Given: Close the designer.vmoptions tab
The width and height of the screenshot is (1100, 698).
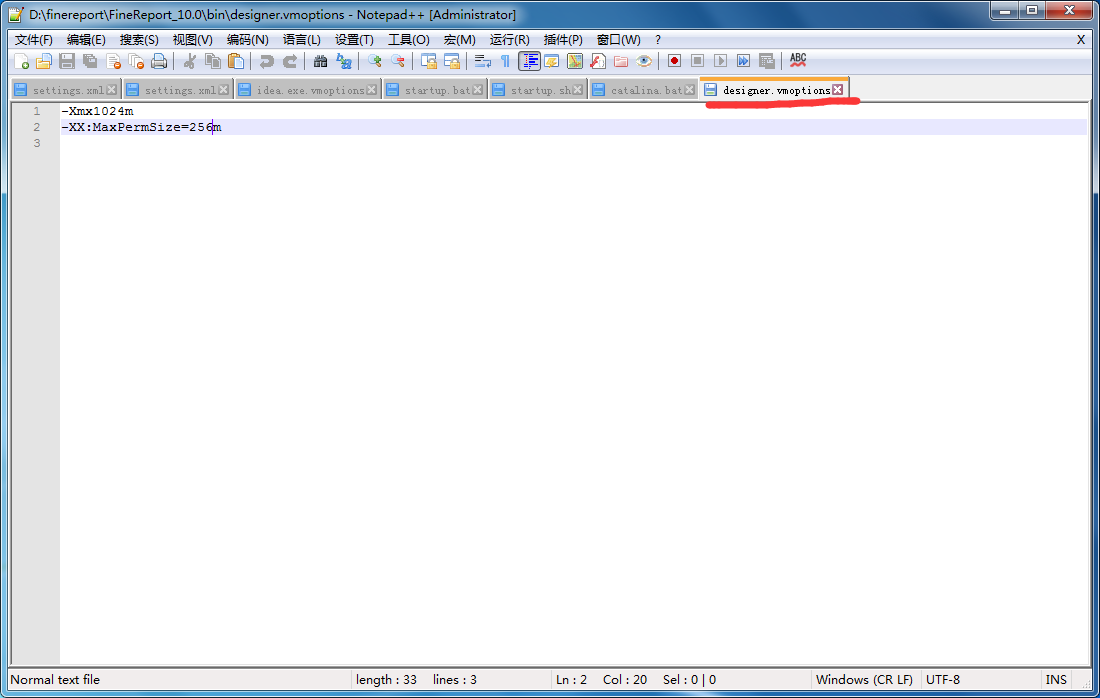Looking at the screenshot, I should point(838,90).
